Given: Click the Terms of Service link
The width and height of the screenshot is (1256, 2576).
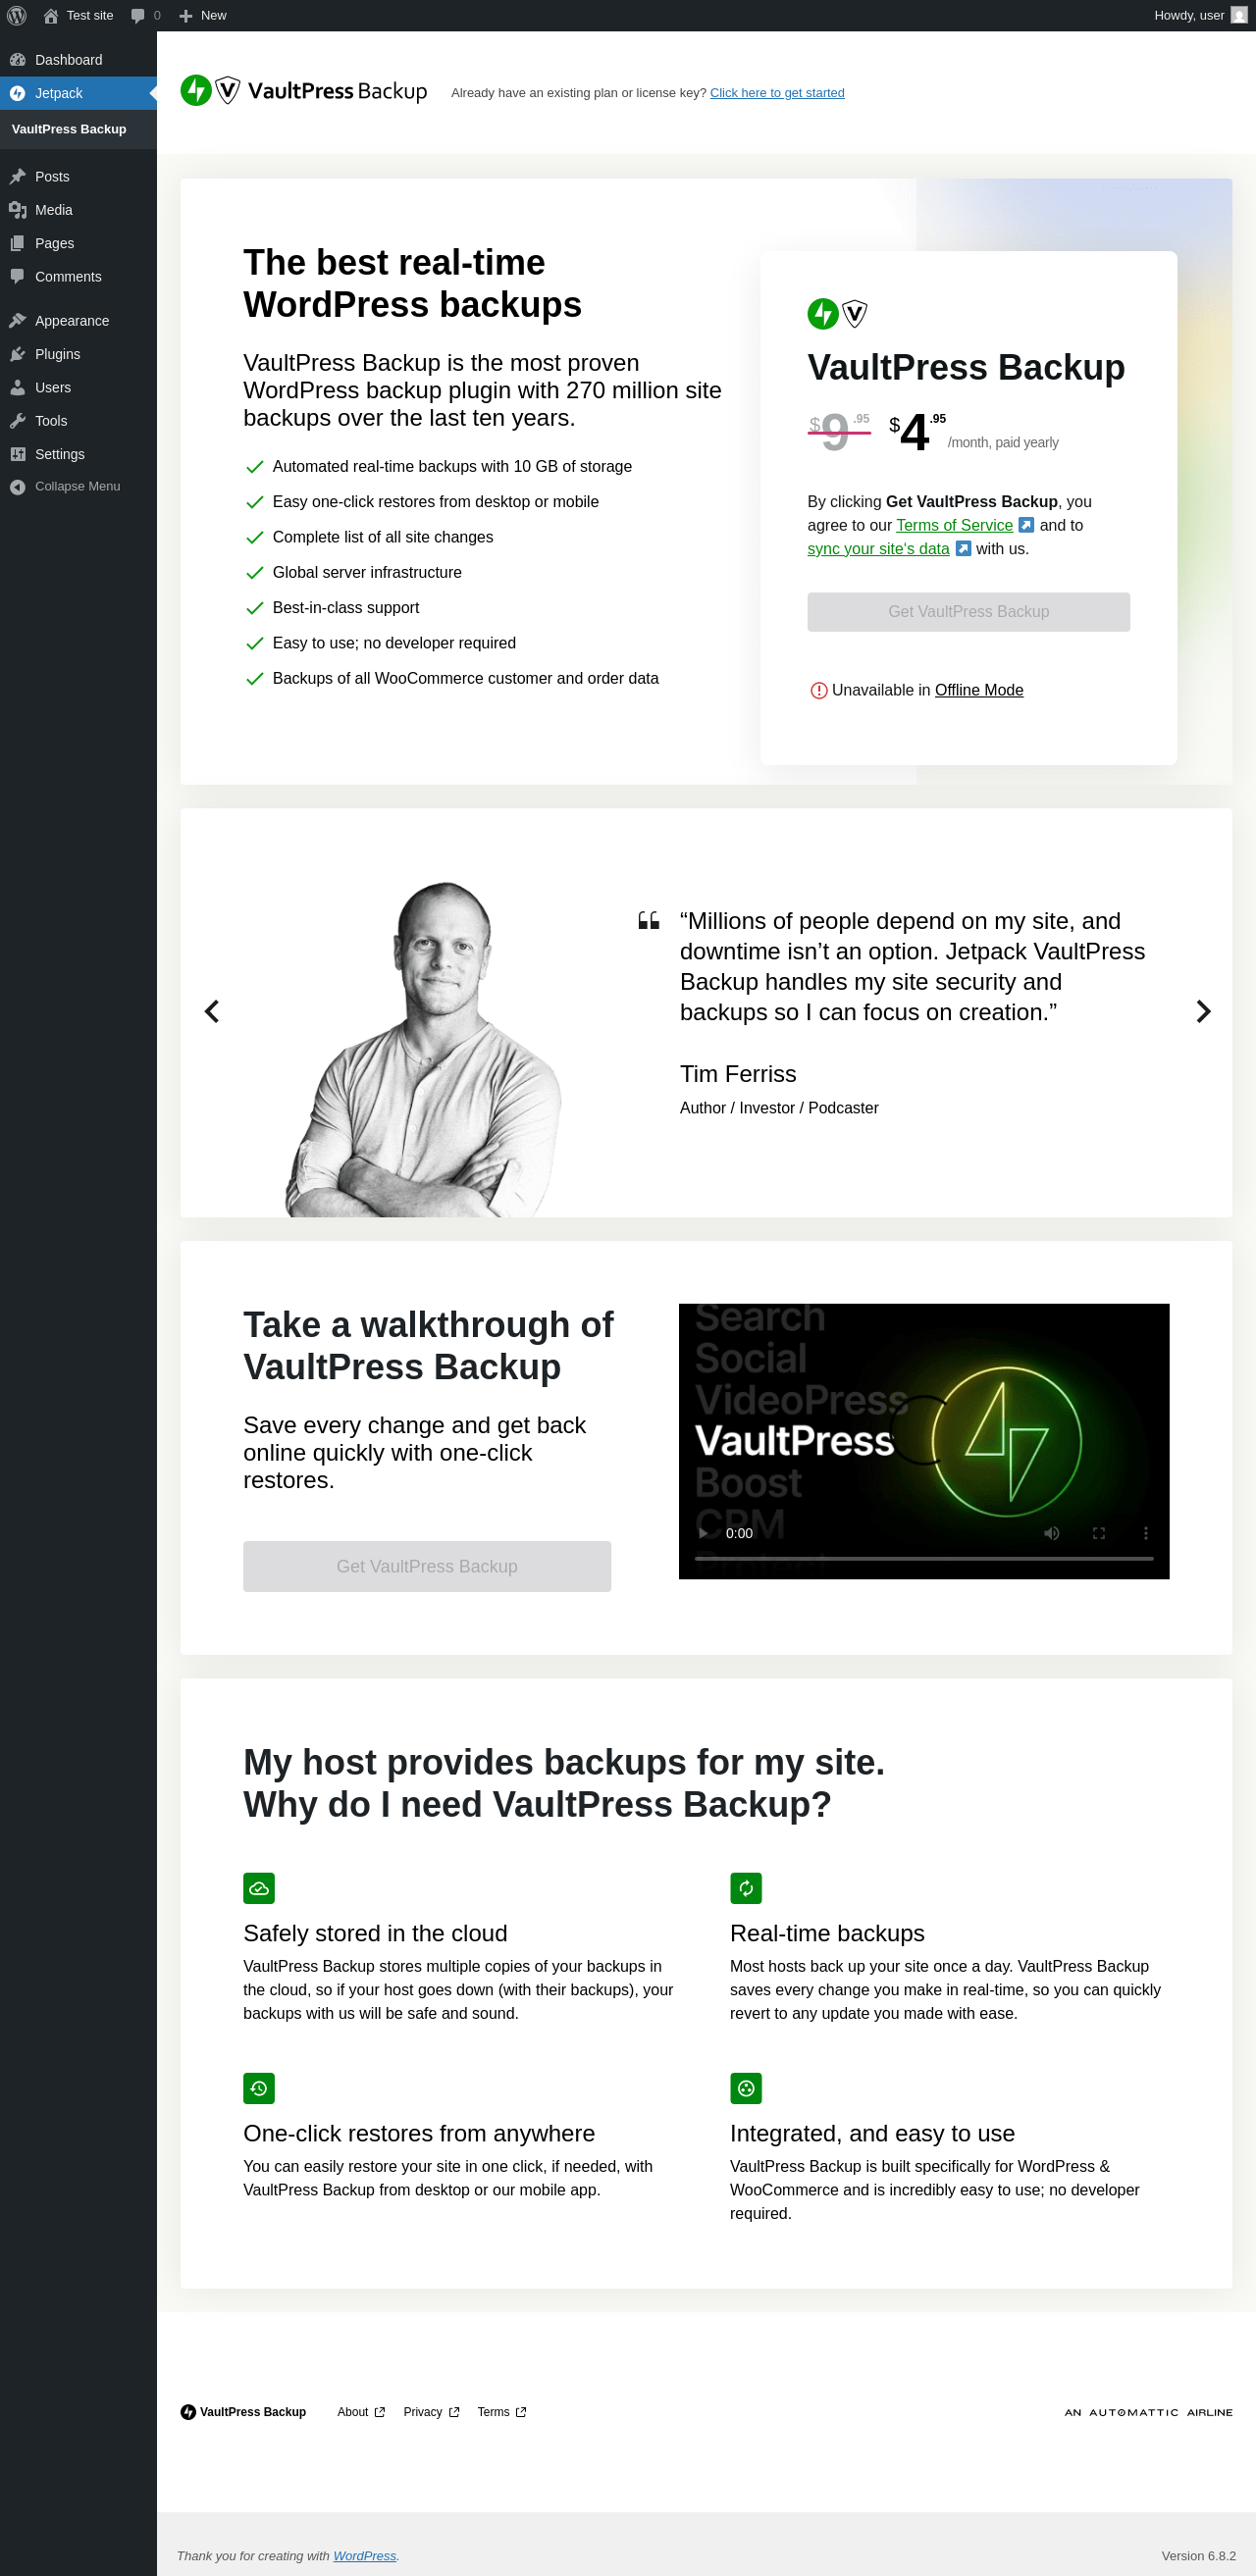Looking at the screenshot, I should (x=954, y=525).
